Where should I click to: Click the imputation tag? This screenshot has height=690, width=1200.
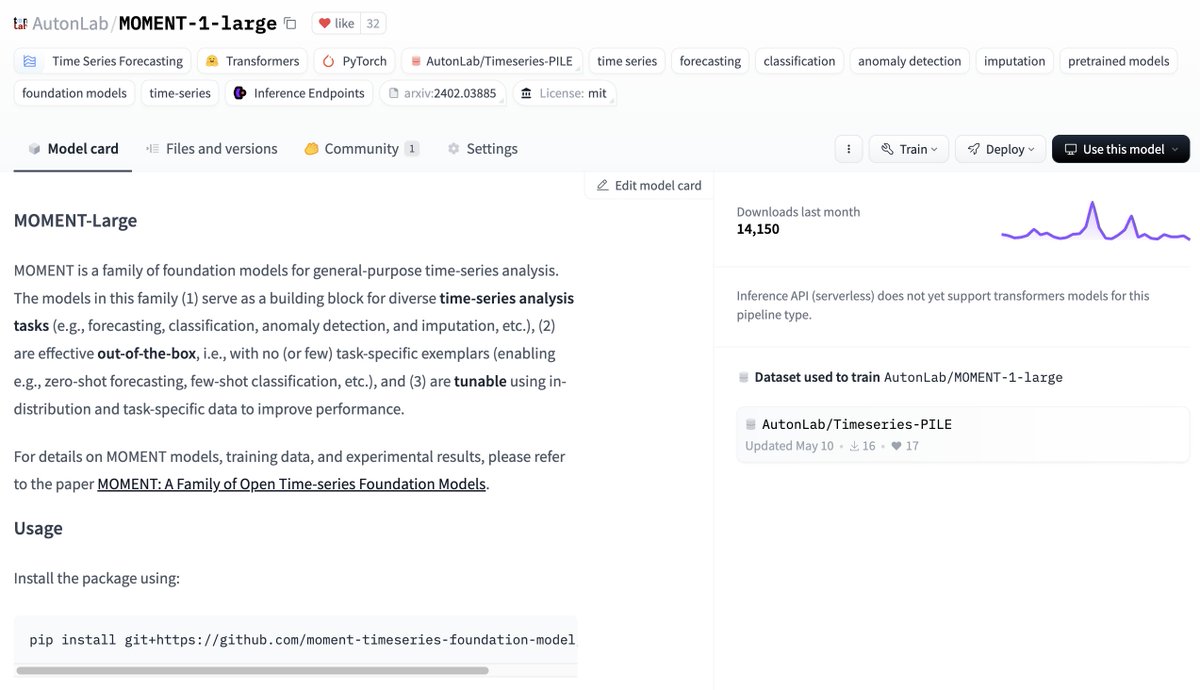pos(1014,61)
